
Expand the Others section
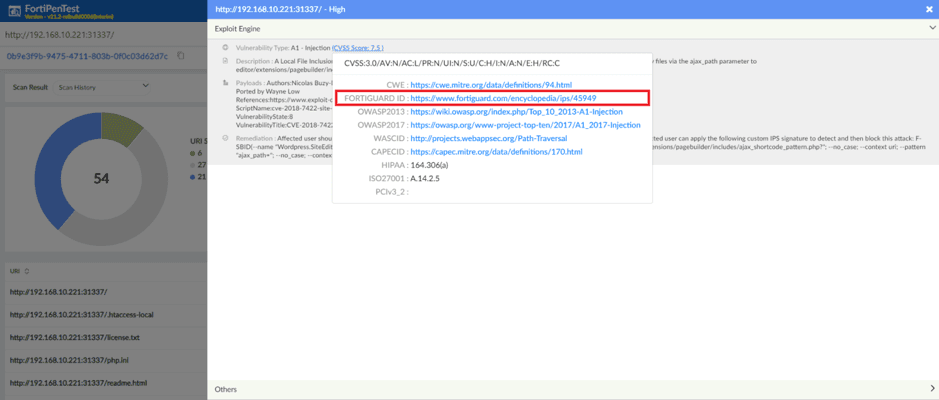coord(932,388)
